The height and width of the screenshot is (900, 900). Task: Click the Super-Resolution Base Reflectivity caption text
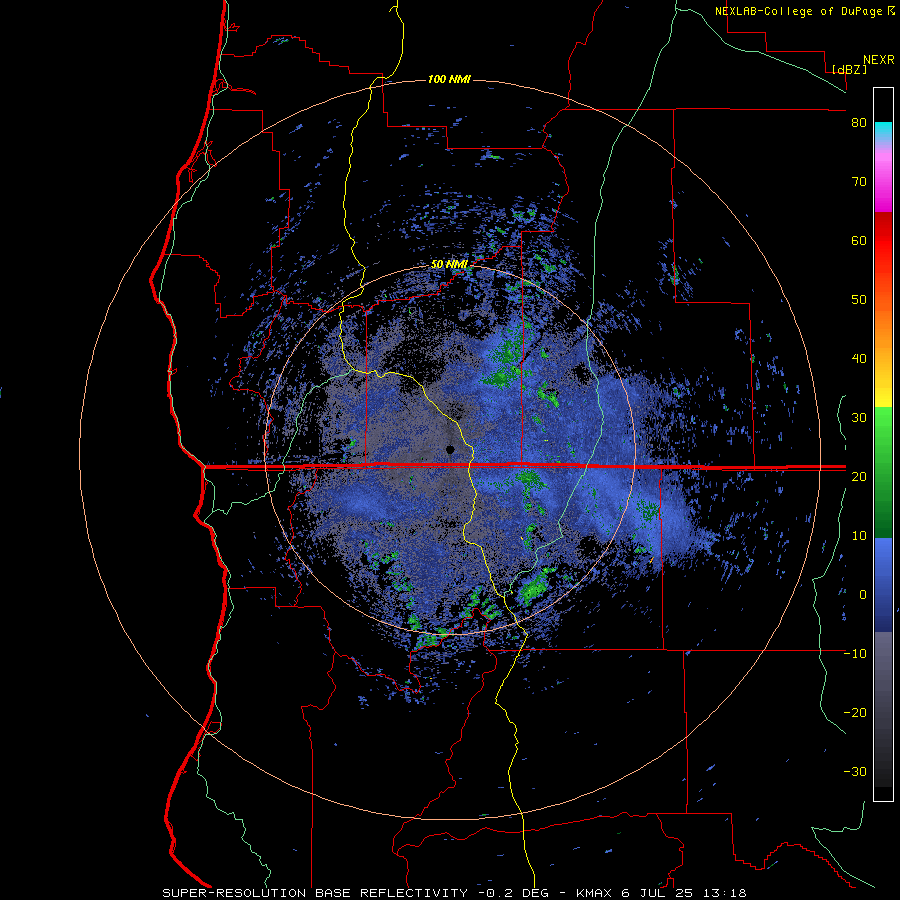[315, 893]
